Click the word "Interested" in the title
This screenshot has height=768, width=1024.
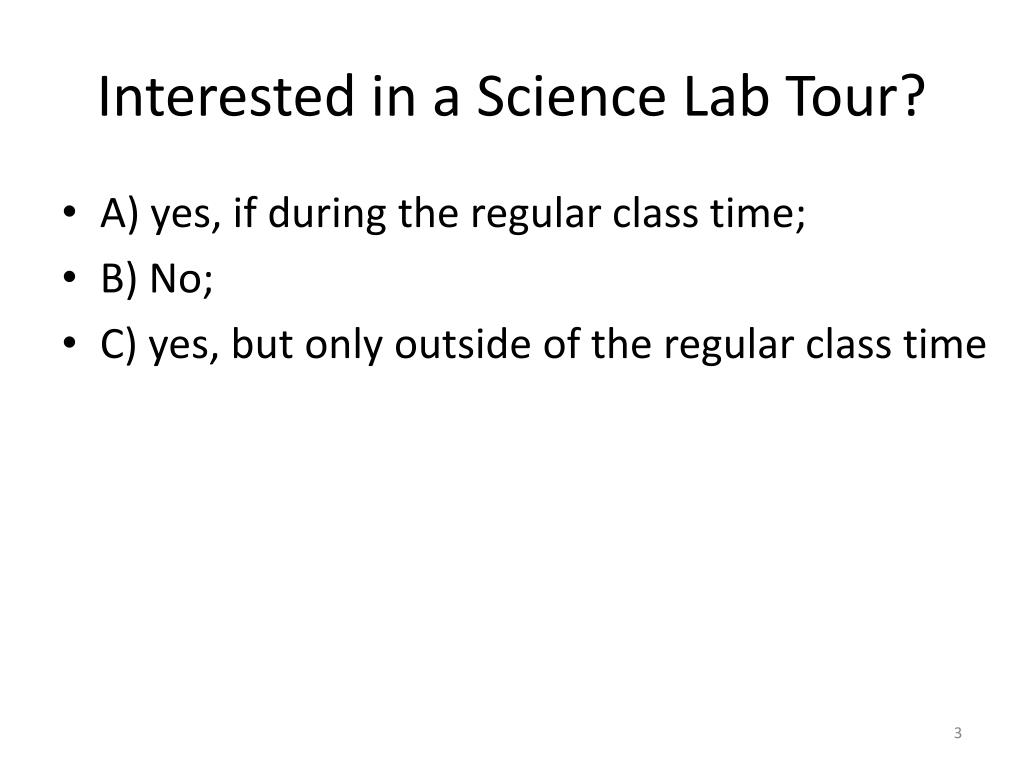coord(227,97)
